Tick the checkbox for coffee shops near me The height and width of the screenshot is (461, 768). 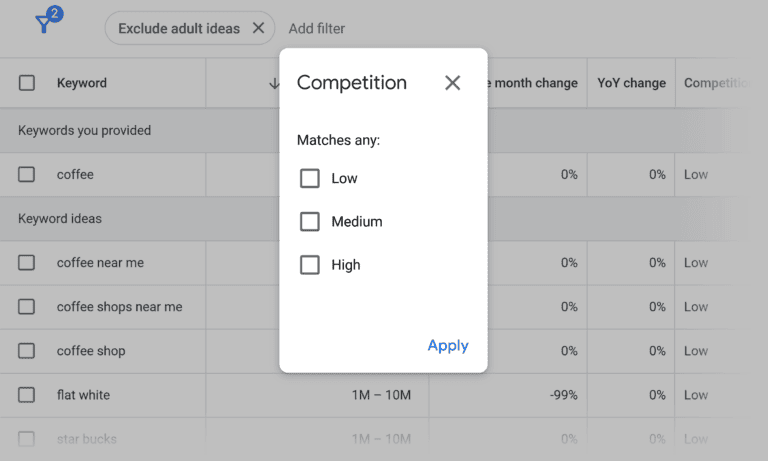(26, 307)
